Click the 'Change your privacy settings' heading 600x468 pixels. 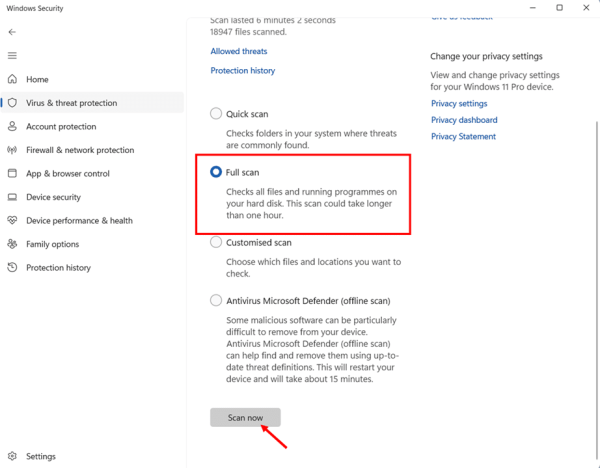(x=486, y=56)
